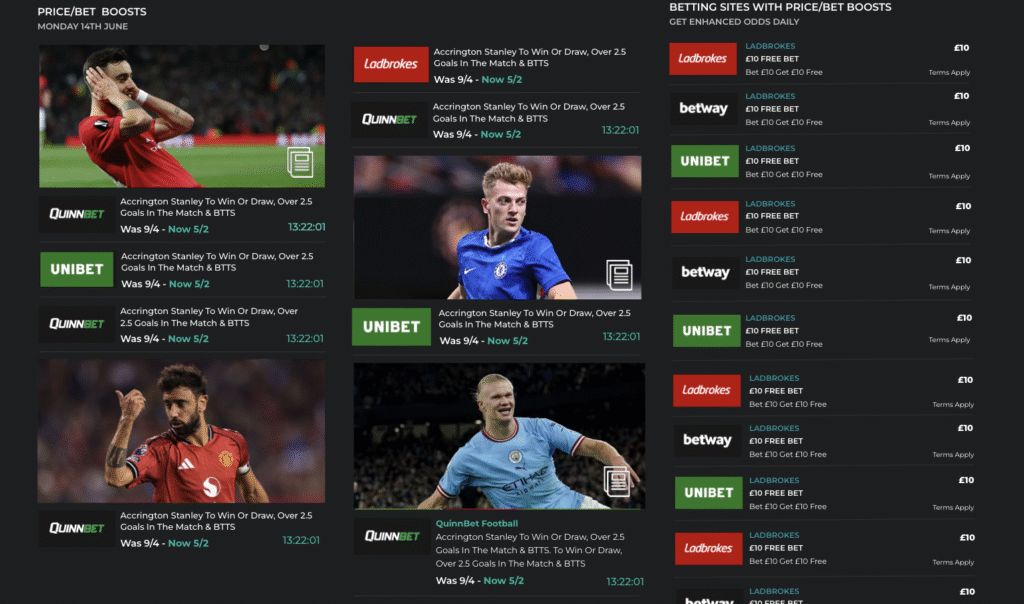Select Unibet boost in left column
Screen dimensions: 1024x604
[182, 270]
